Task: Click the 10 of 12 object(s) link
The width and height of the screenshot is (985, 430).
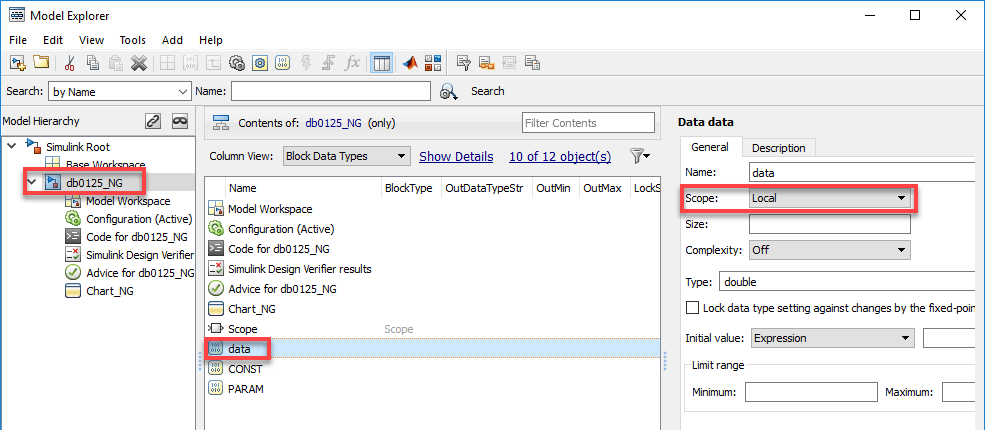Action: [x=560, y=156]
